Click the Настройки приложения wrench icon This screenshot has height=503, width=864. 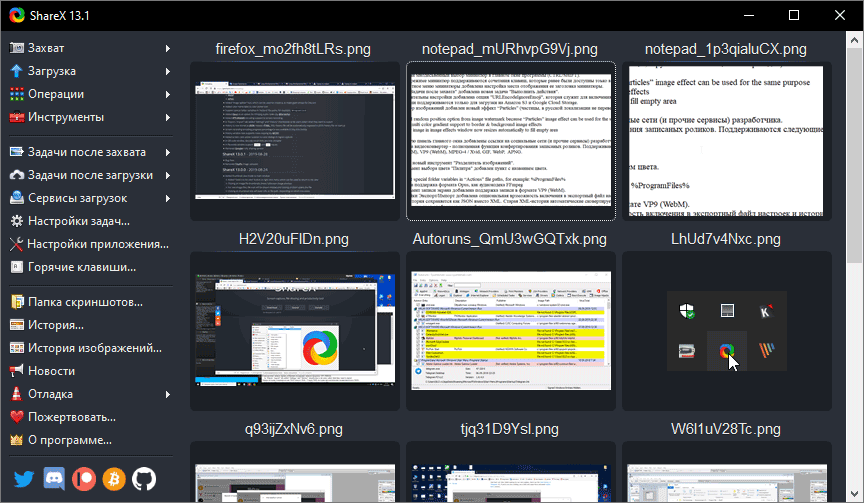click(17, 244)
